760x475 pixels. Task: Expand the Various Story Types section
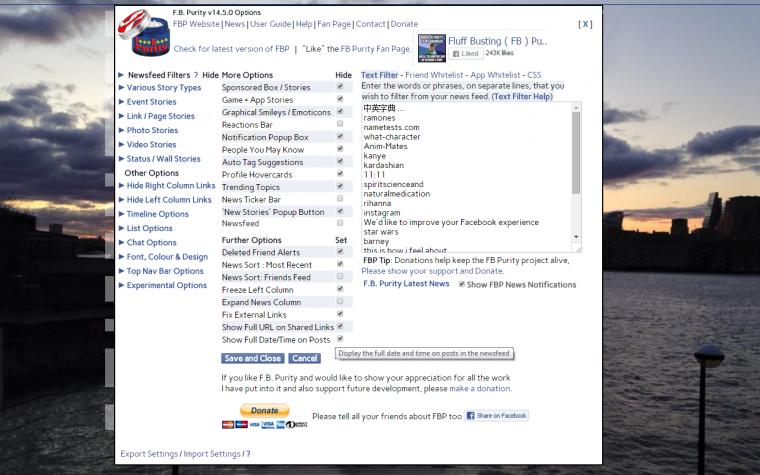click(164, 88)
